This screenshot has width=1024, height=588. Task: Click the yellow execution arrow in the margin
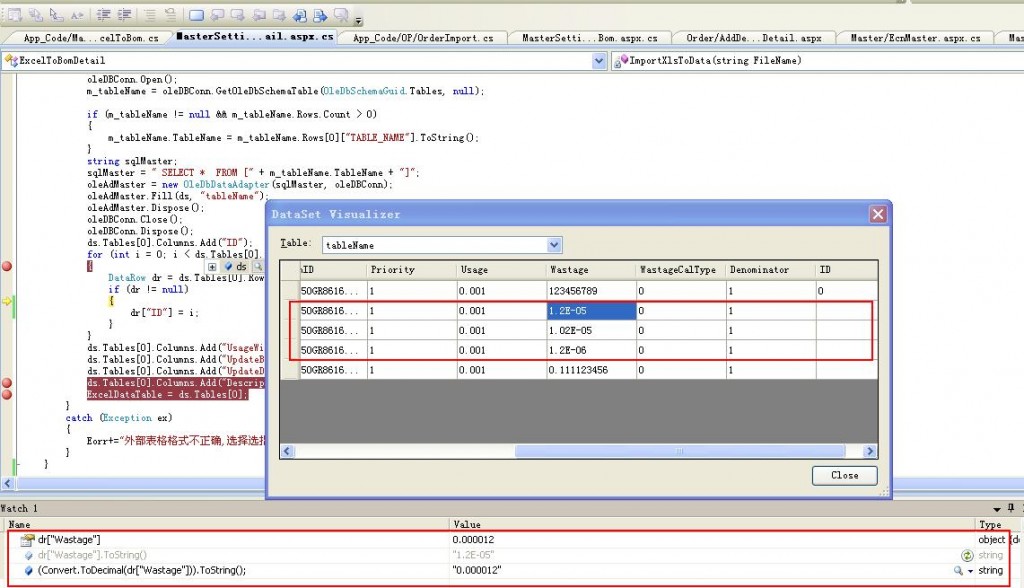(x=8, y=300)
